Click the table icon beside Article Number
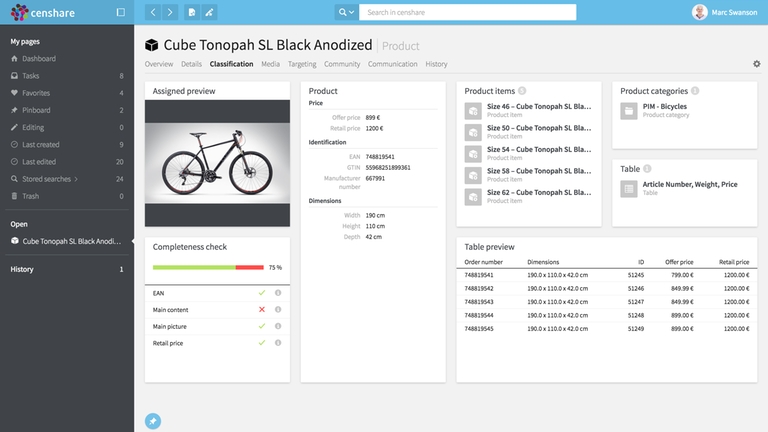This screenshot has height=432, width=768. (x=629, y=189)
